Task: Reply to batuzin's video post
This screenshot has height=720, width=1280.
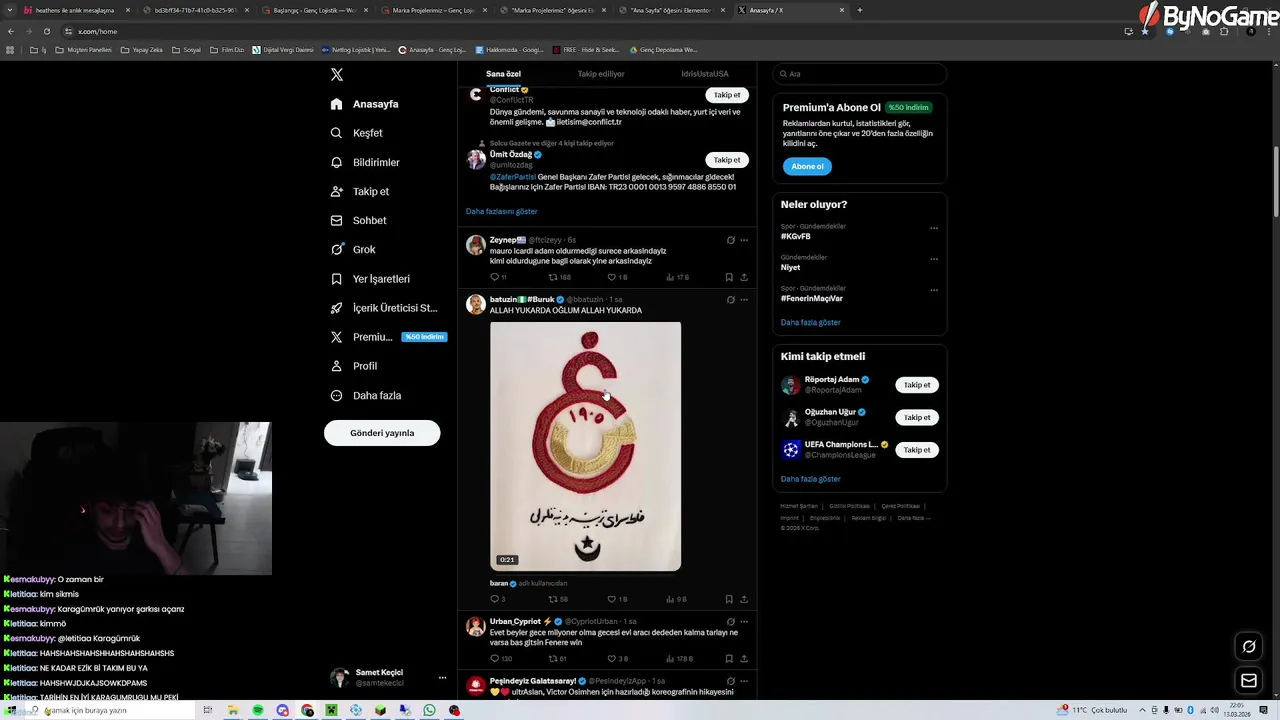Action: pos(497,599)
